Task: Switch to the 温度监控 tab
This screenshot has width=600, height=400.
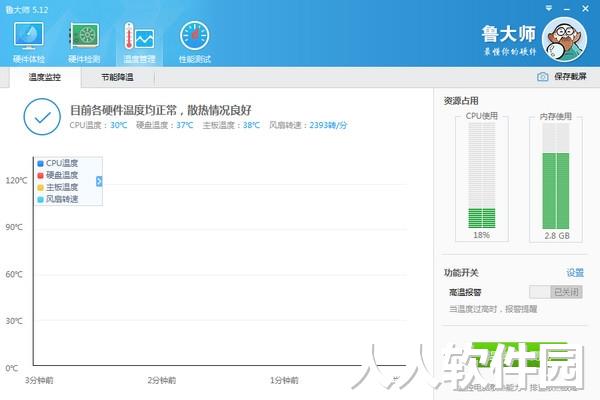Action: (x=45, y=77)
